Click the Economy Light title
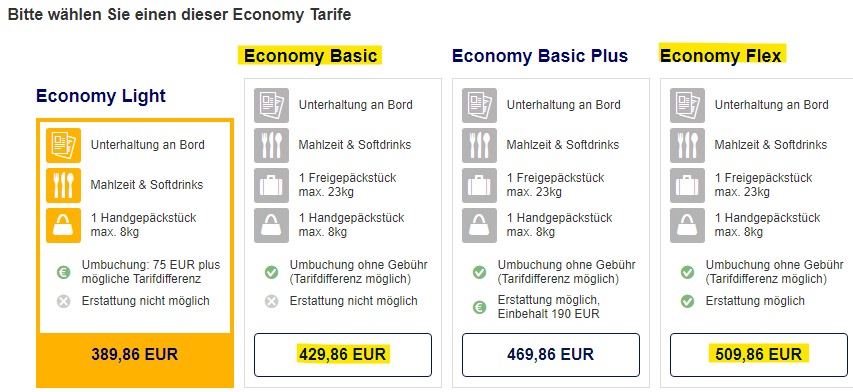 [101, 96]
